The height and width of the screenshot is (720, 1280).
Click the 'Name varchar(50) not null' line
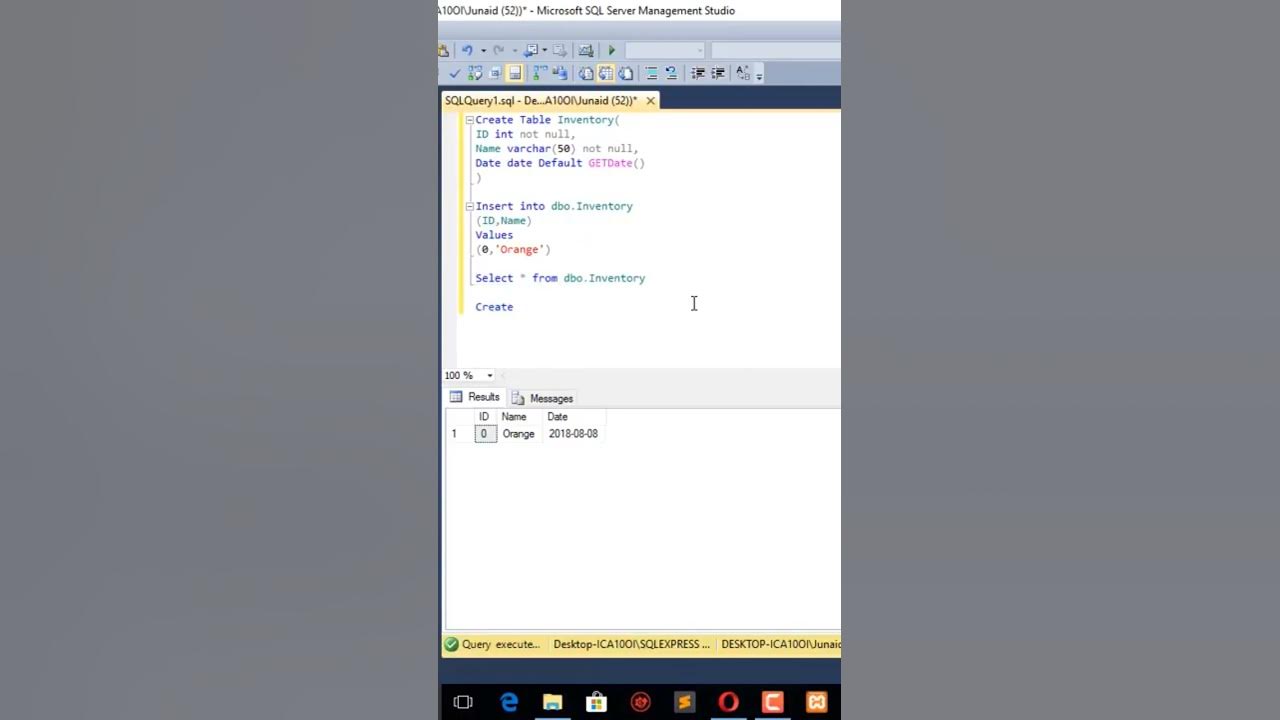pyautogui.click(x=556, y=148)
